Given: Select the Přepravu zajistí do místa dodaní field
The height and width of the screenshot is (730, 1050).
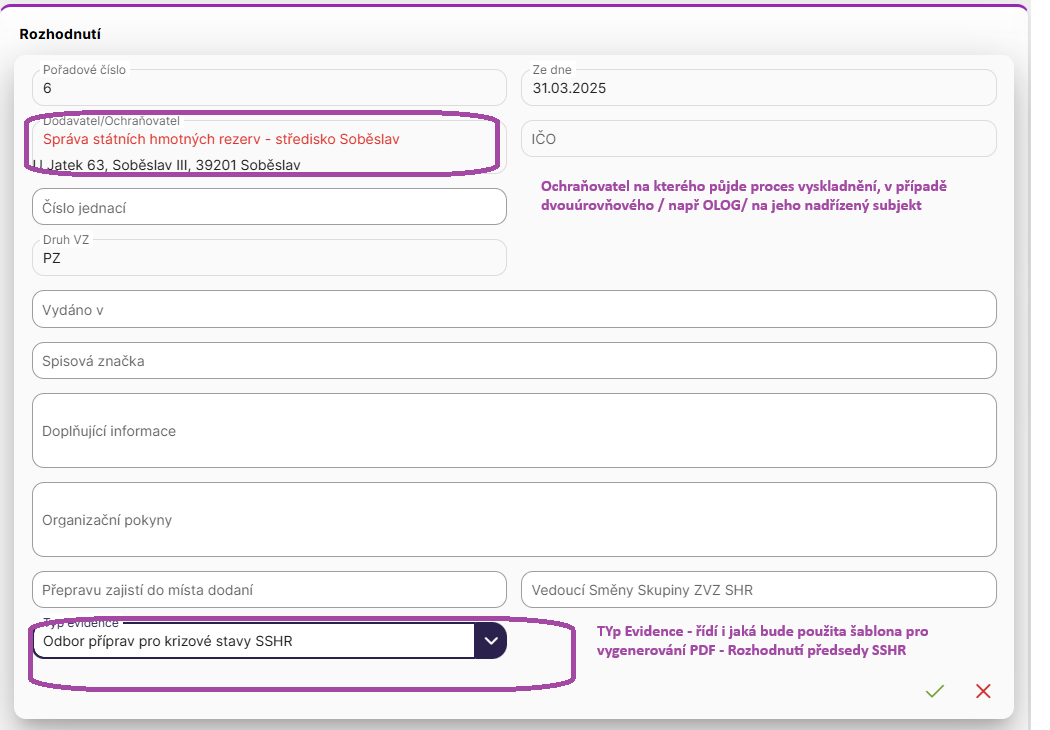Looking at the screenshot, I should (269, 590).
